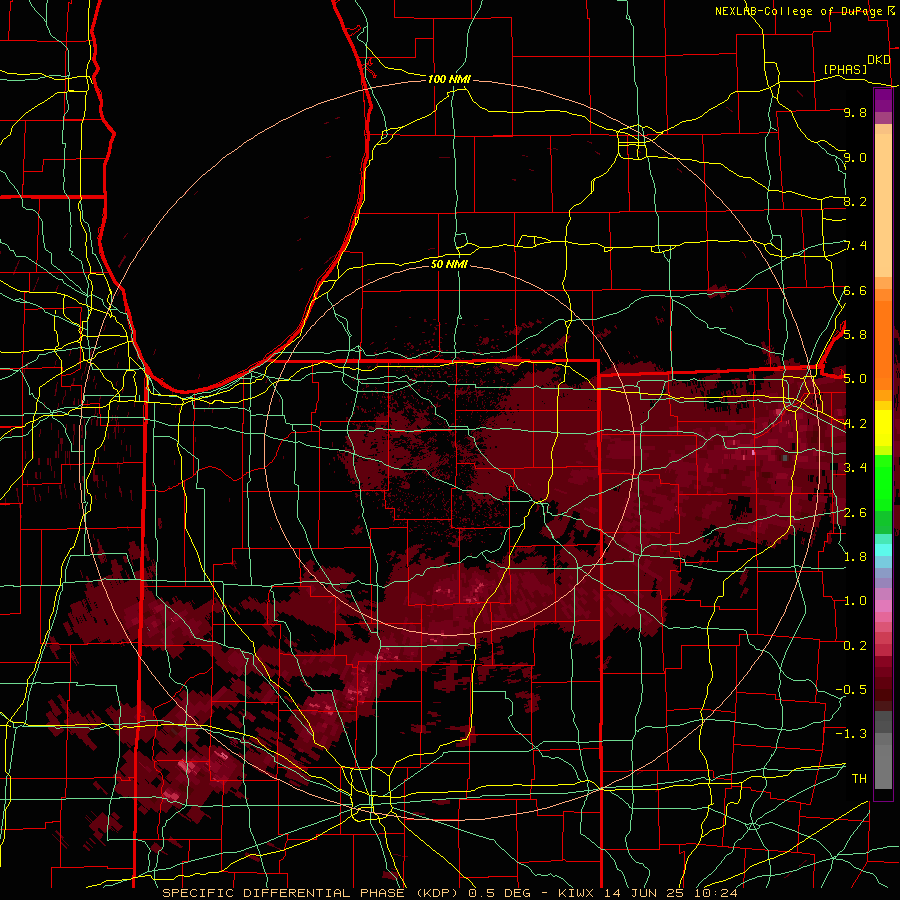Viewport: 900px width, 900px height.
Task: Click the DKD label above color scale
Action: pyautogui.click(x=879, y=60)
